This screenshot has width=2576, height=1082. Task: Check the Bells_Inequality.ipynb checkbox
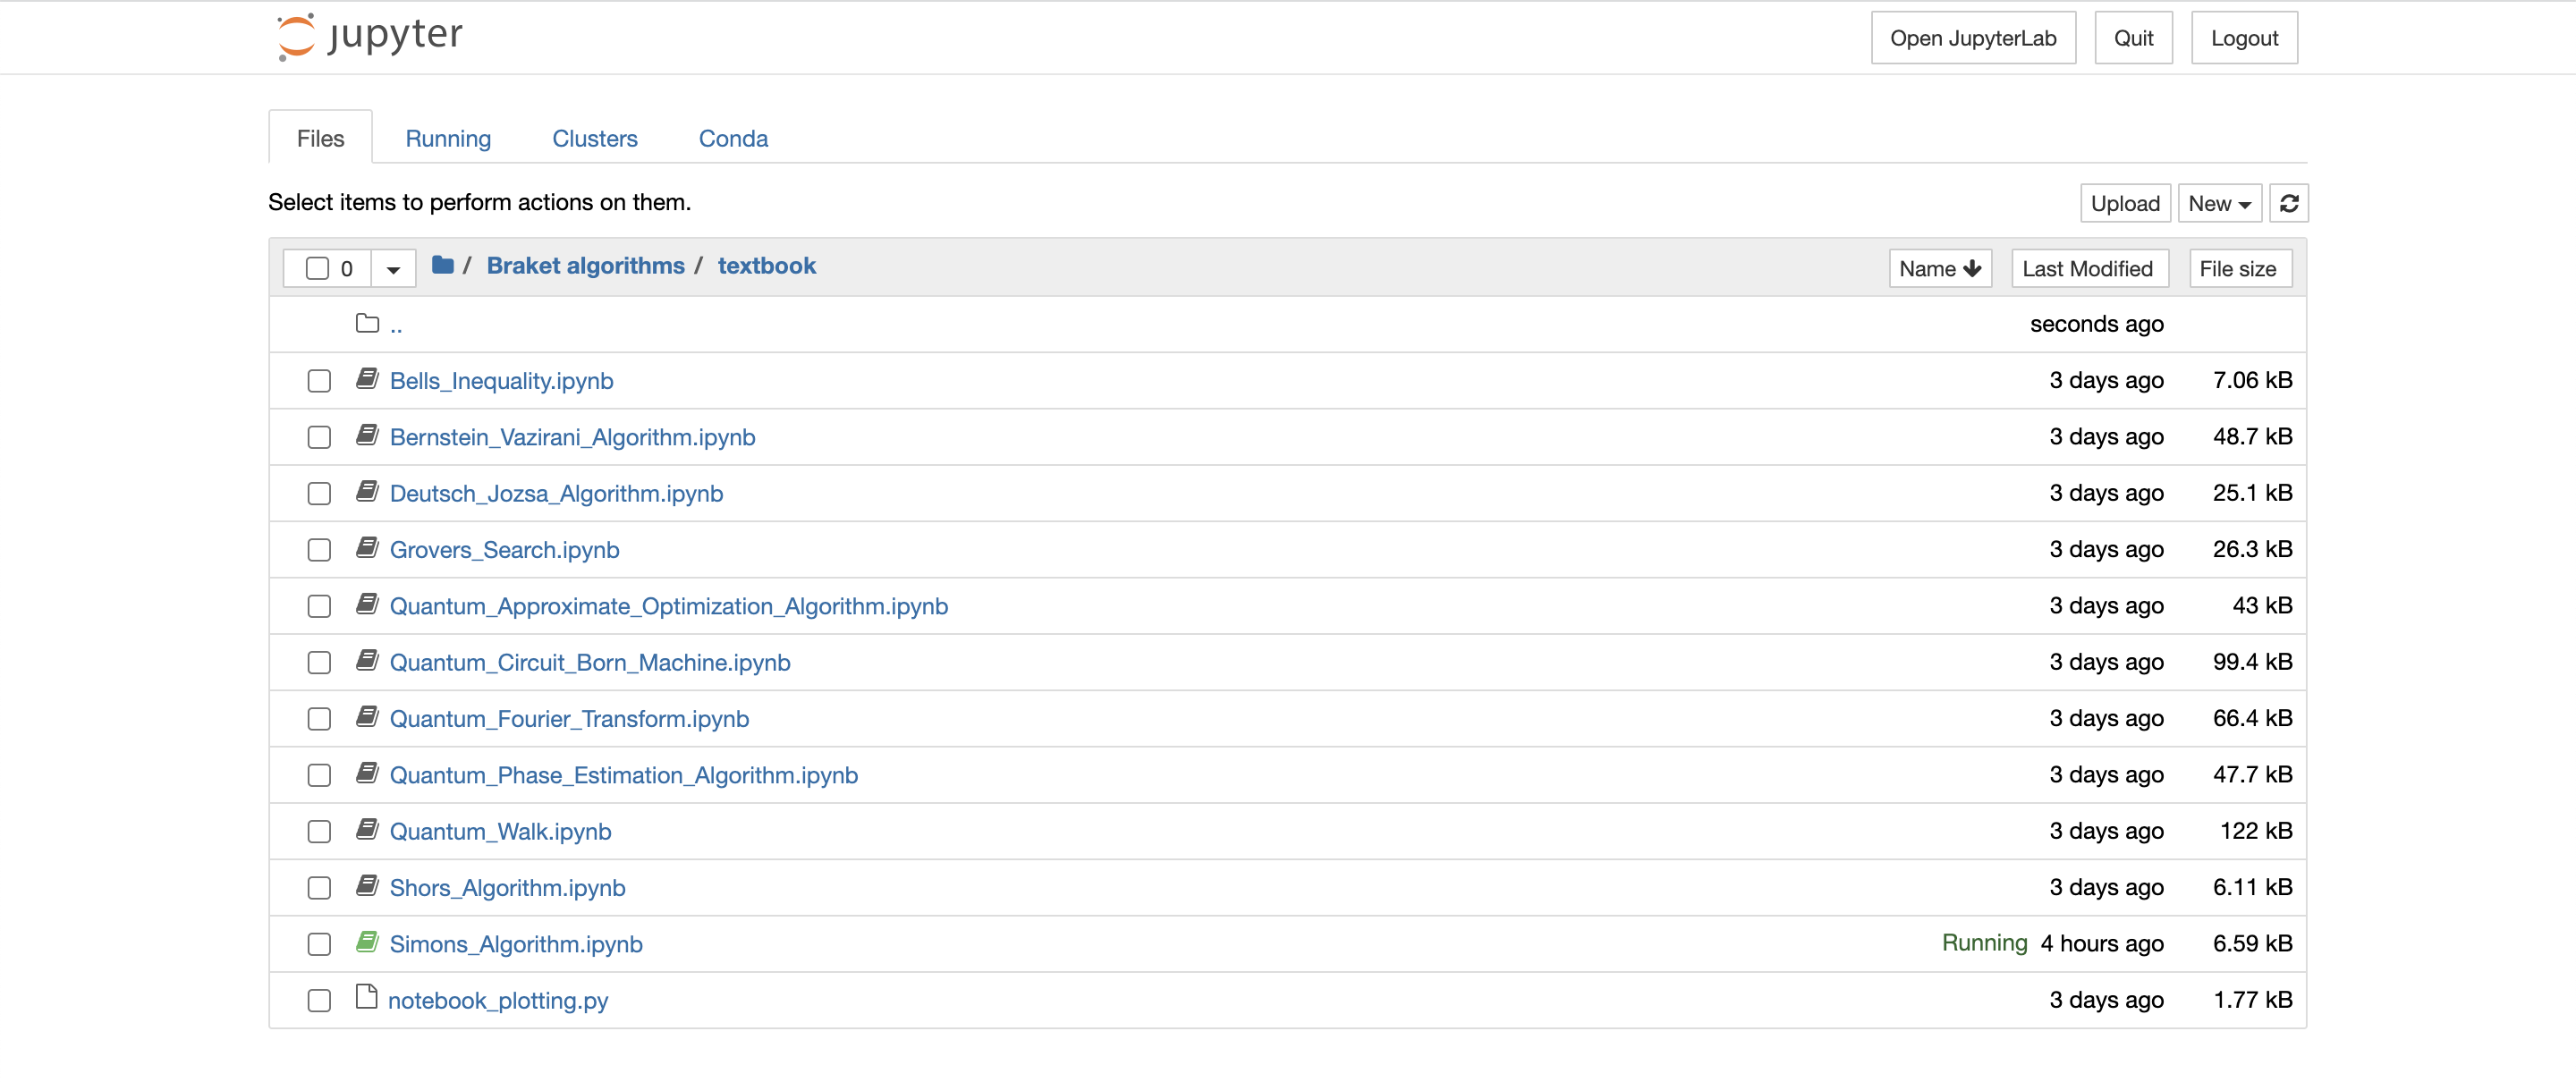click(x=319, y=381)
